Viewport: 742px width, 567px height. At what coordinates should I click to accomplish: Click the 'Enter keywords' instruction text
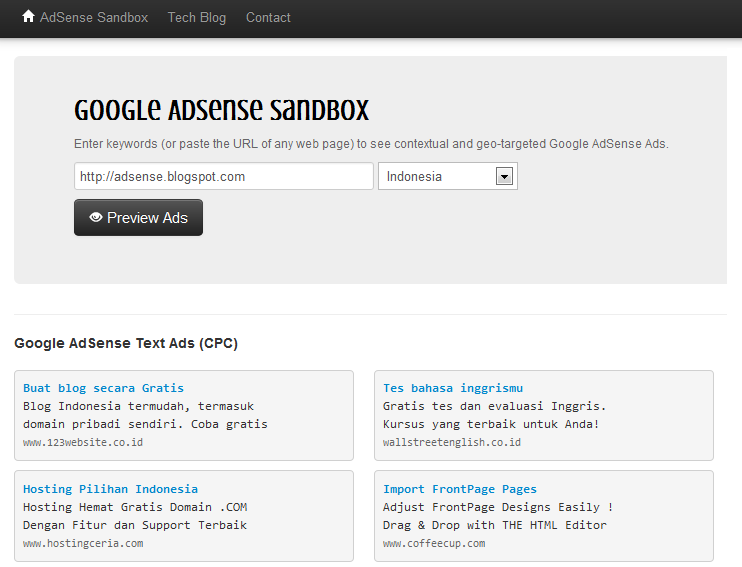(x=371, y=144)
